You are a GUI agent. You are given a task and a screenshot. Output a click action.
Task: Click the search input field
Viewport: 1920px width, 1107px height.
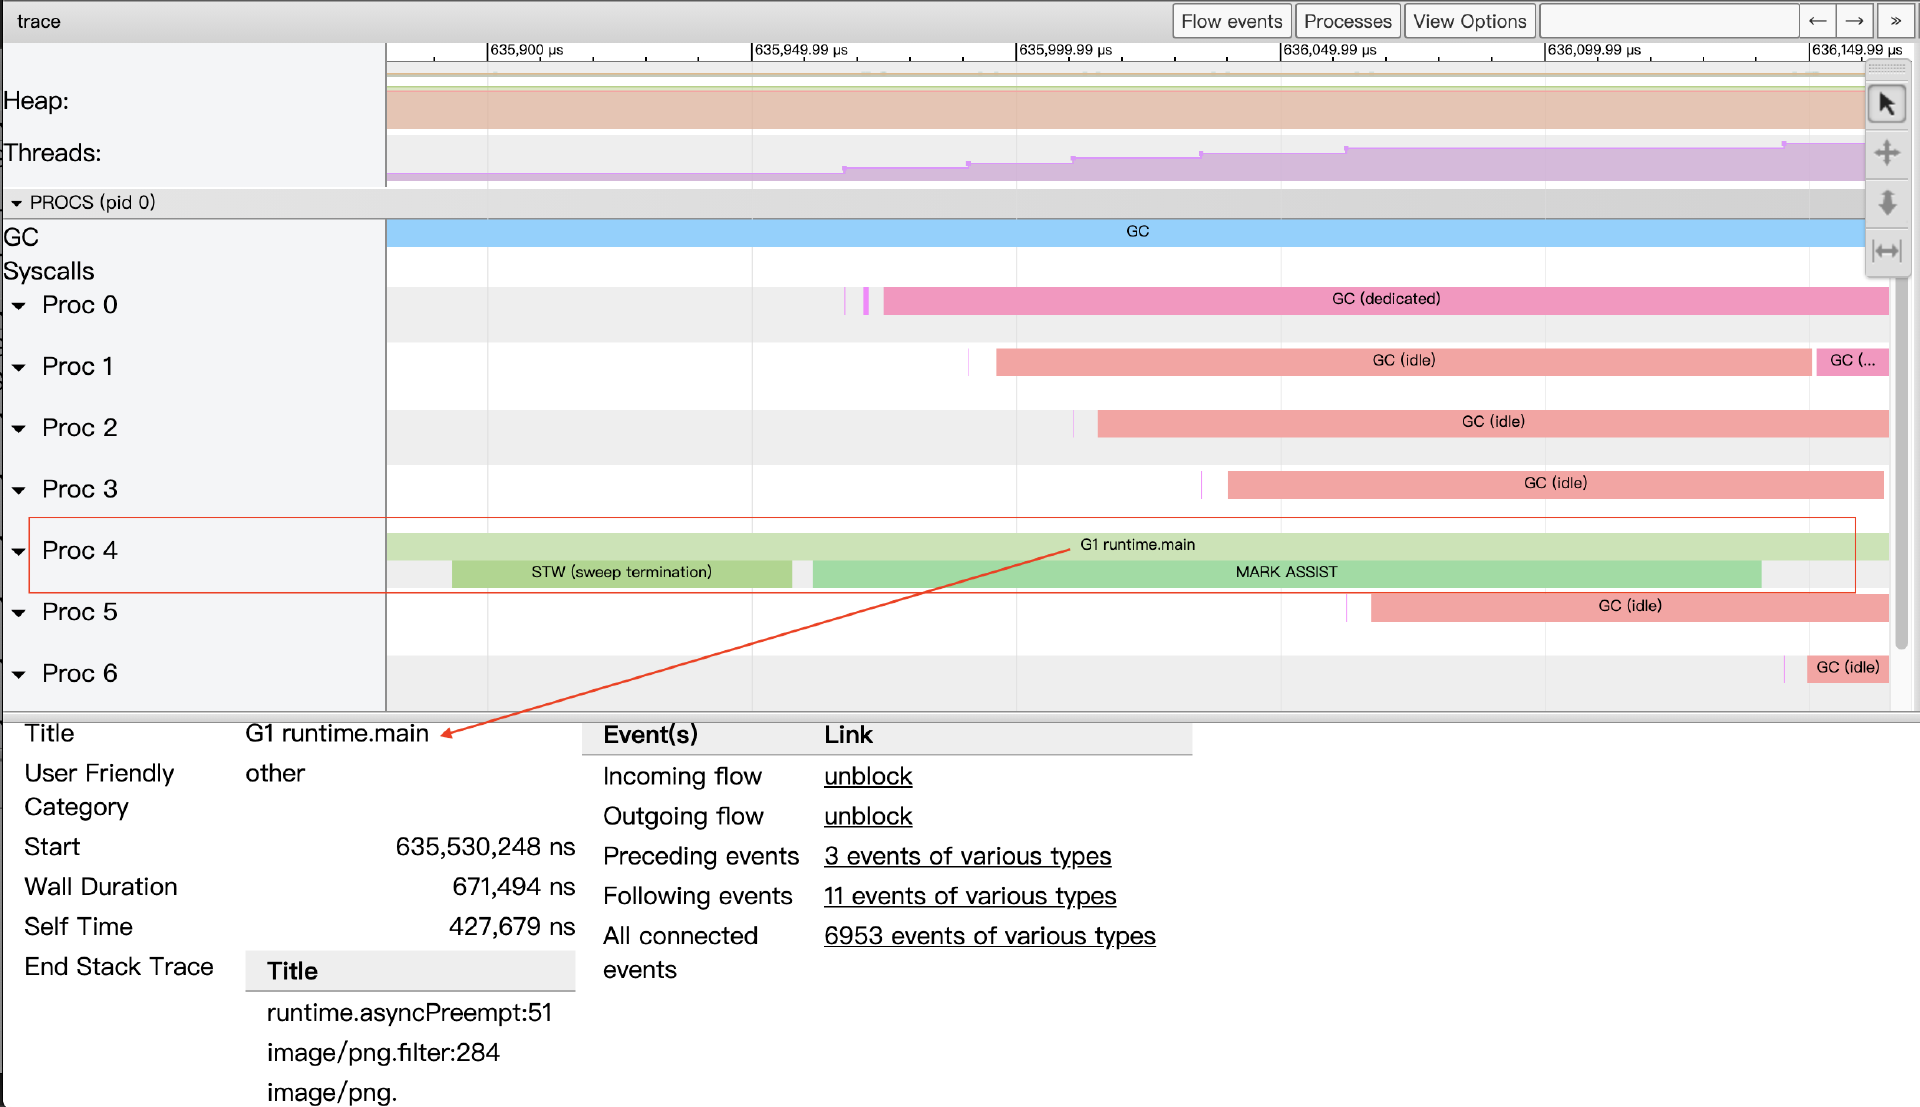tap(1668, 21)
